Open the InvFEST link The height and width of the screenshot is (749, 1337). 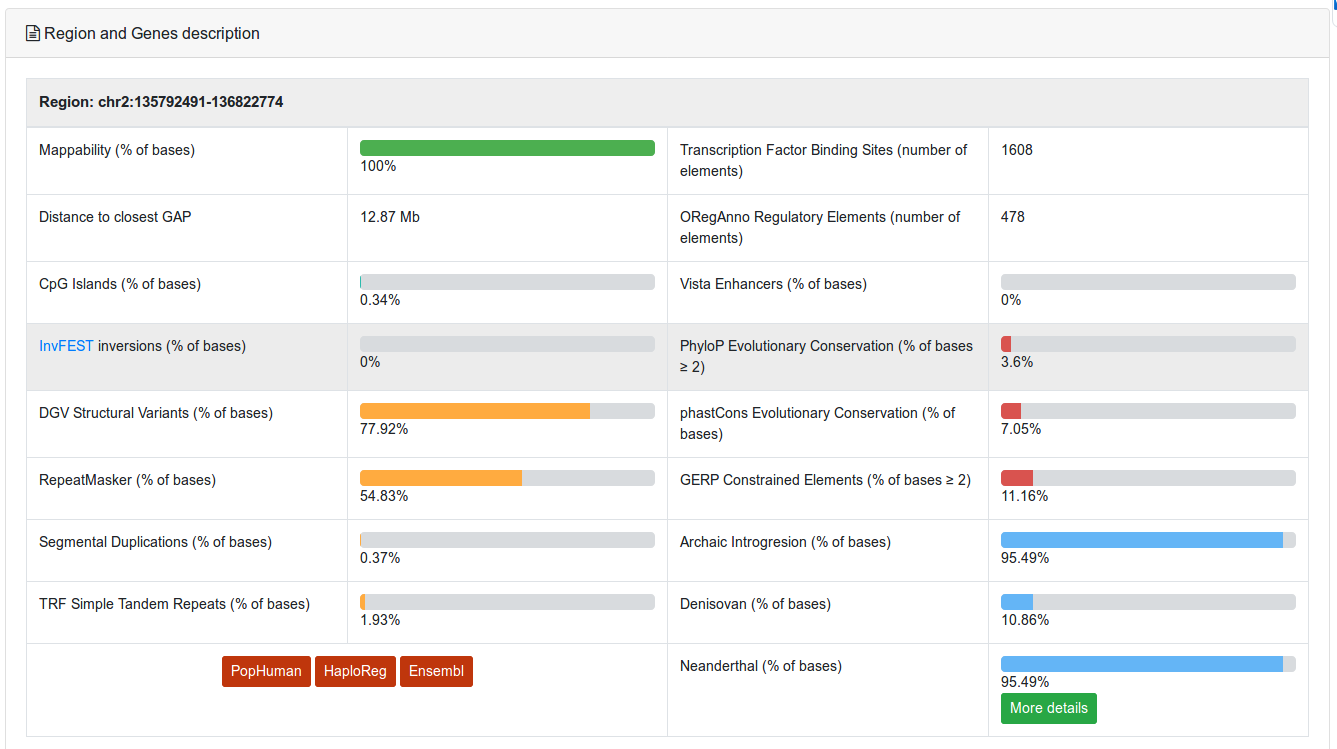click(66, 346)
